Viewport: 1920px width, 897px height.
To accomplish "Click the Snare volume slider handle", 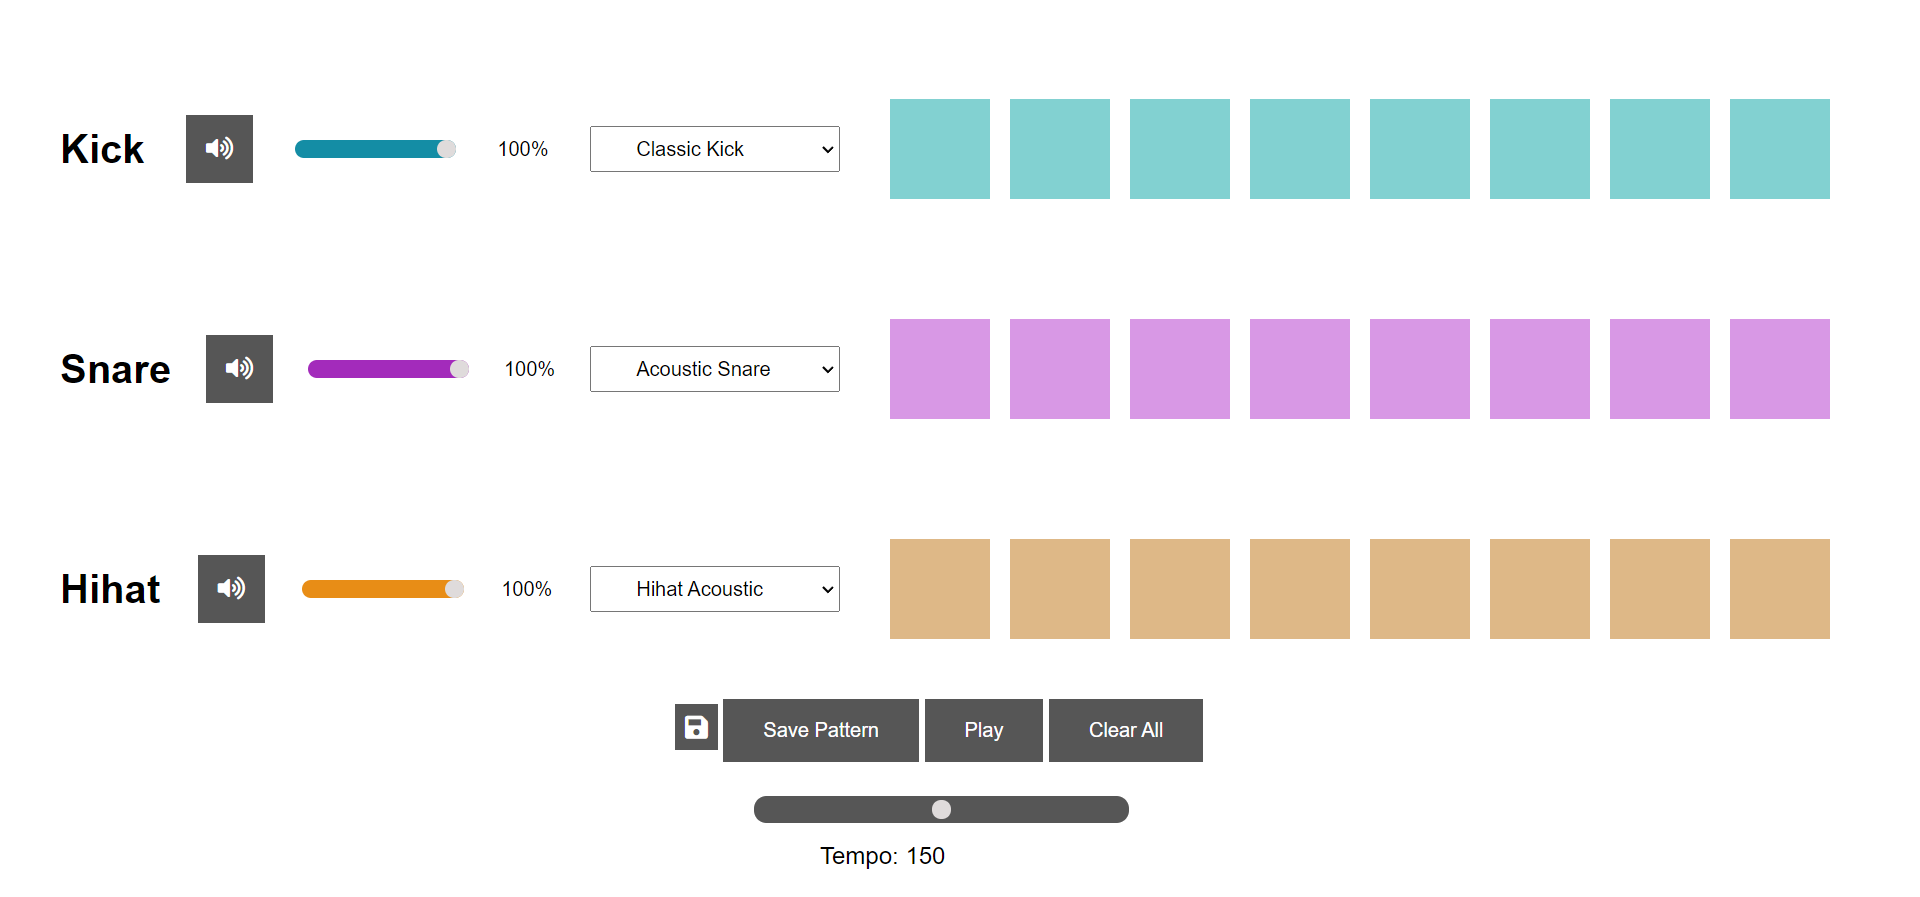I will 459,369.
